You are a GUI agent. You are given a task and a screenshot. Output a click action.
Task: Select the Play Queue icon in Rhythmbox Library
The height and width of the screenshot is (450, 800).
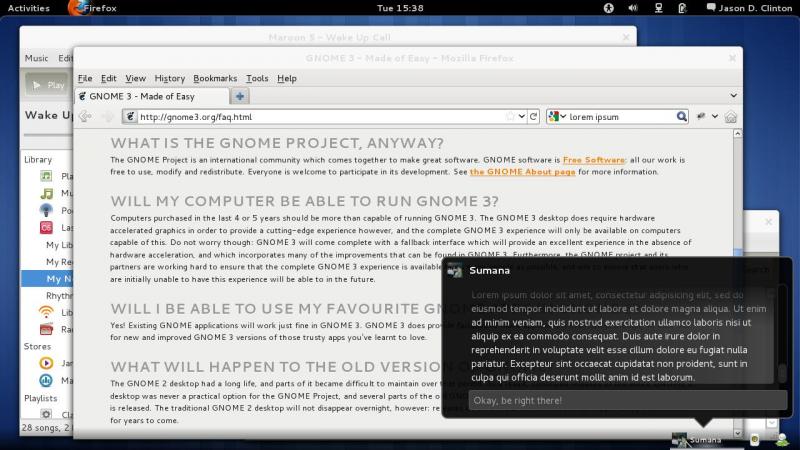point(46,176)
